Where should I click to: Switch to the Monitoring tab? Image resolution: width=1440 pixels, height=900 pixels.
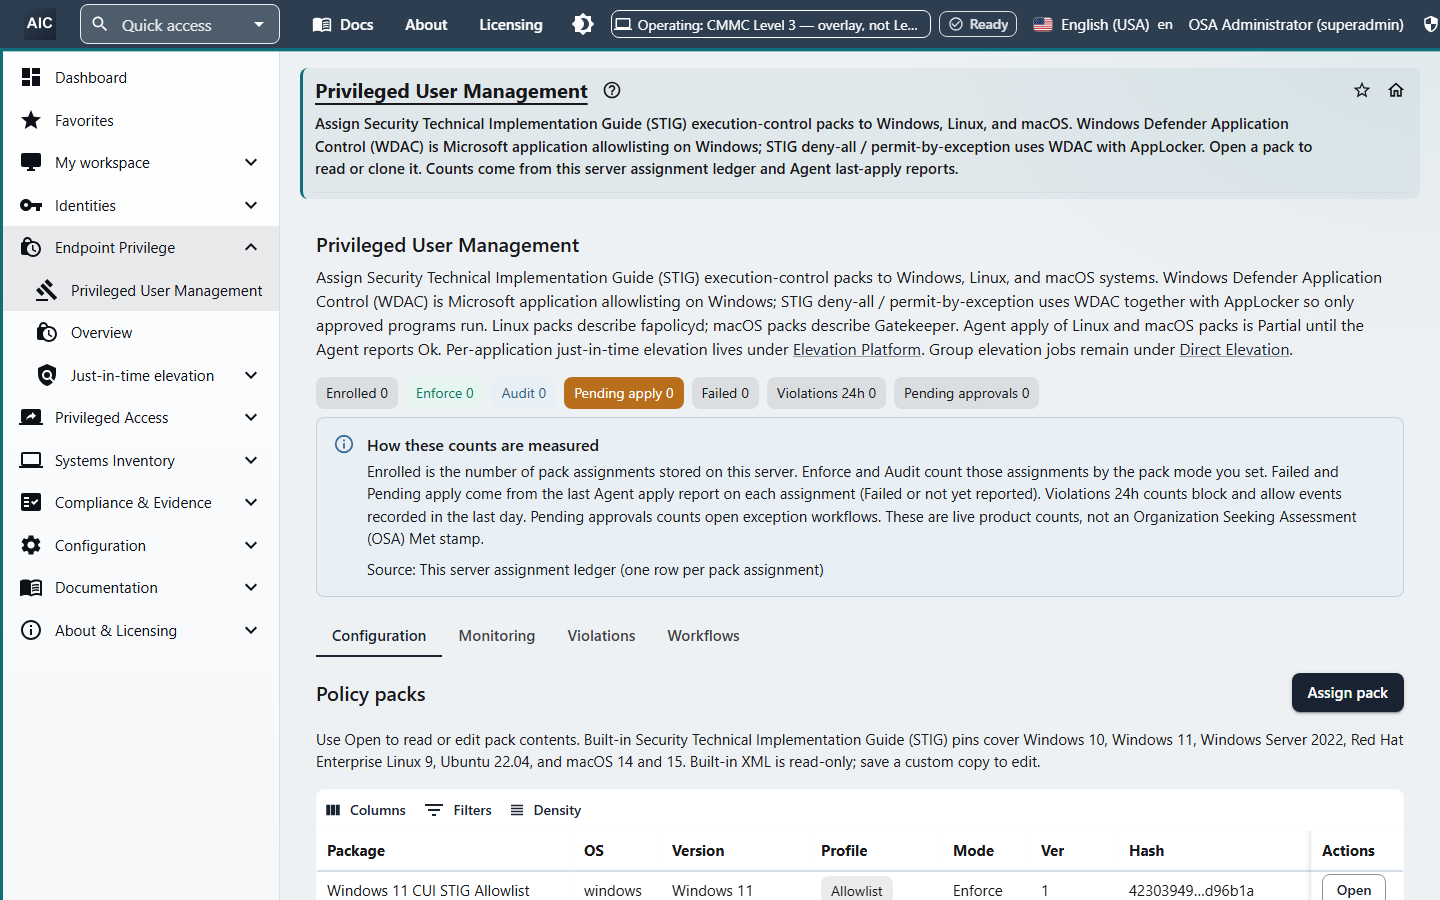point(497,636)
